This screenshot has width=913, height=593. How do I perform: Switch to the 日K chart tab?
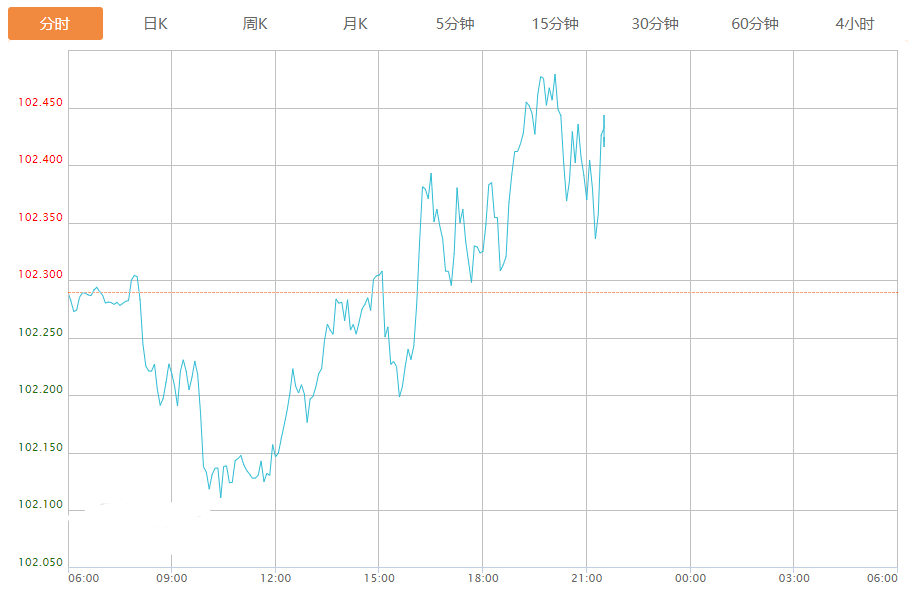tap(155, 24)
